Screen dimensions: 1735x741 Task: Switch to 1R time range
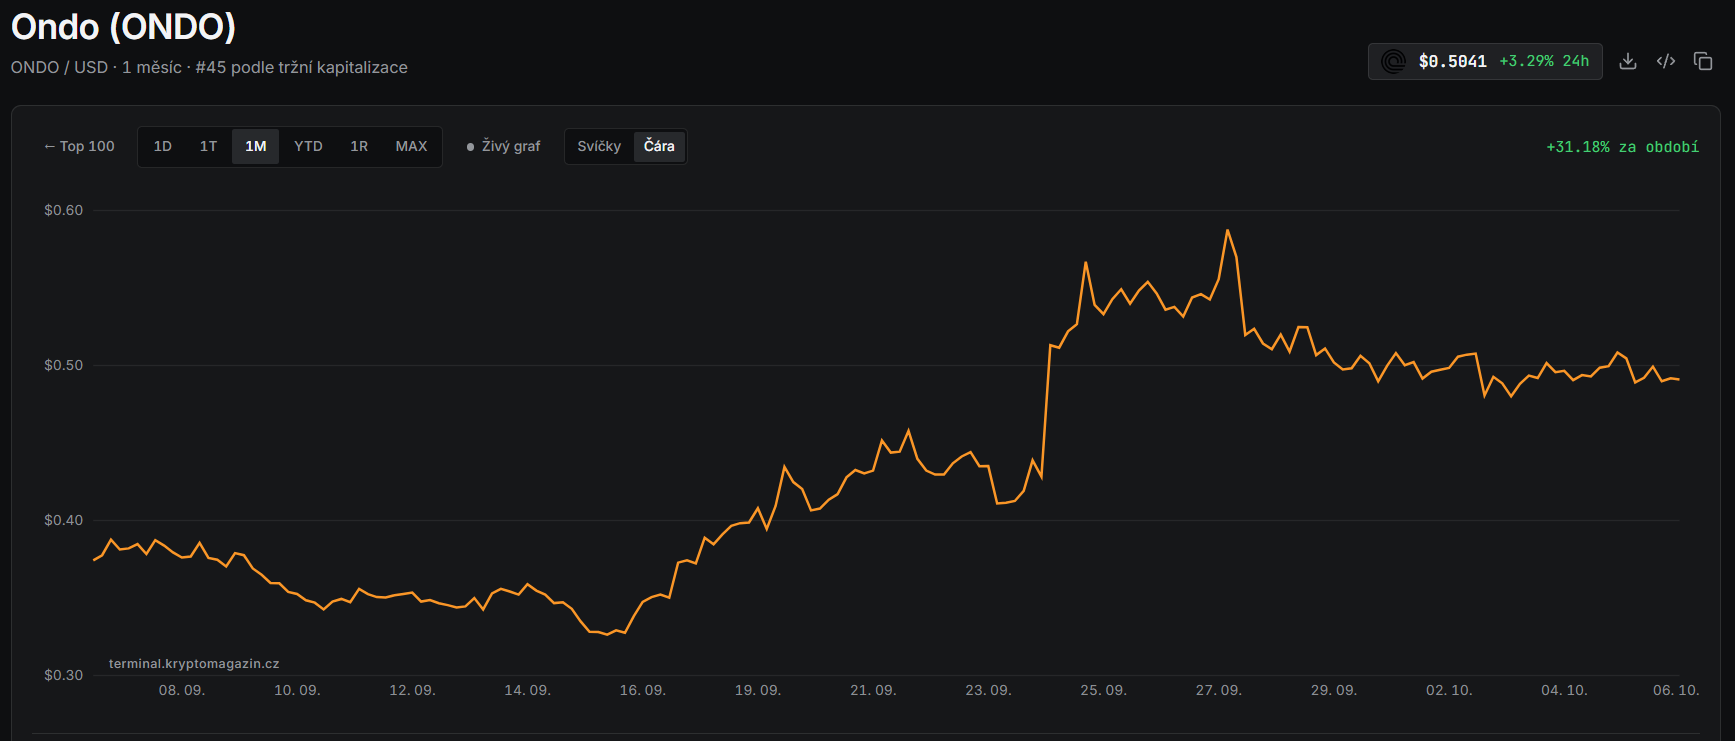point(359,146)
